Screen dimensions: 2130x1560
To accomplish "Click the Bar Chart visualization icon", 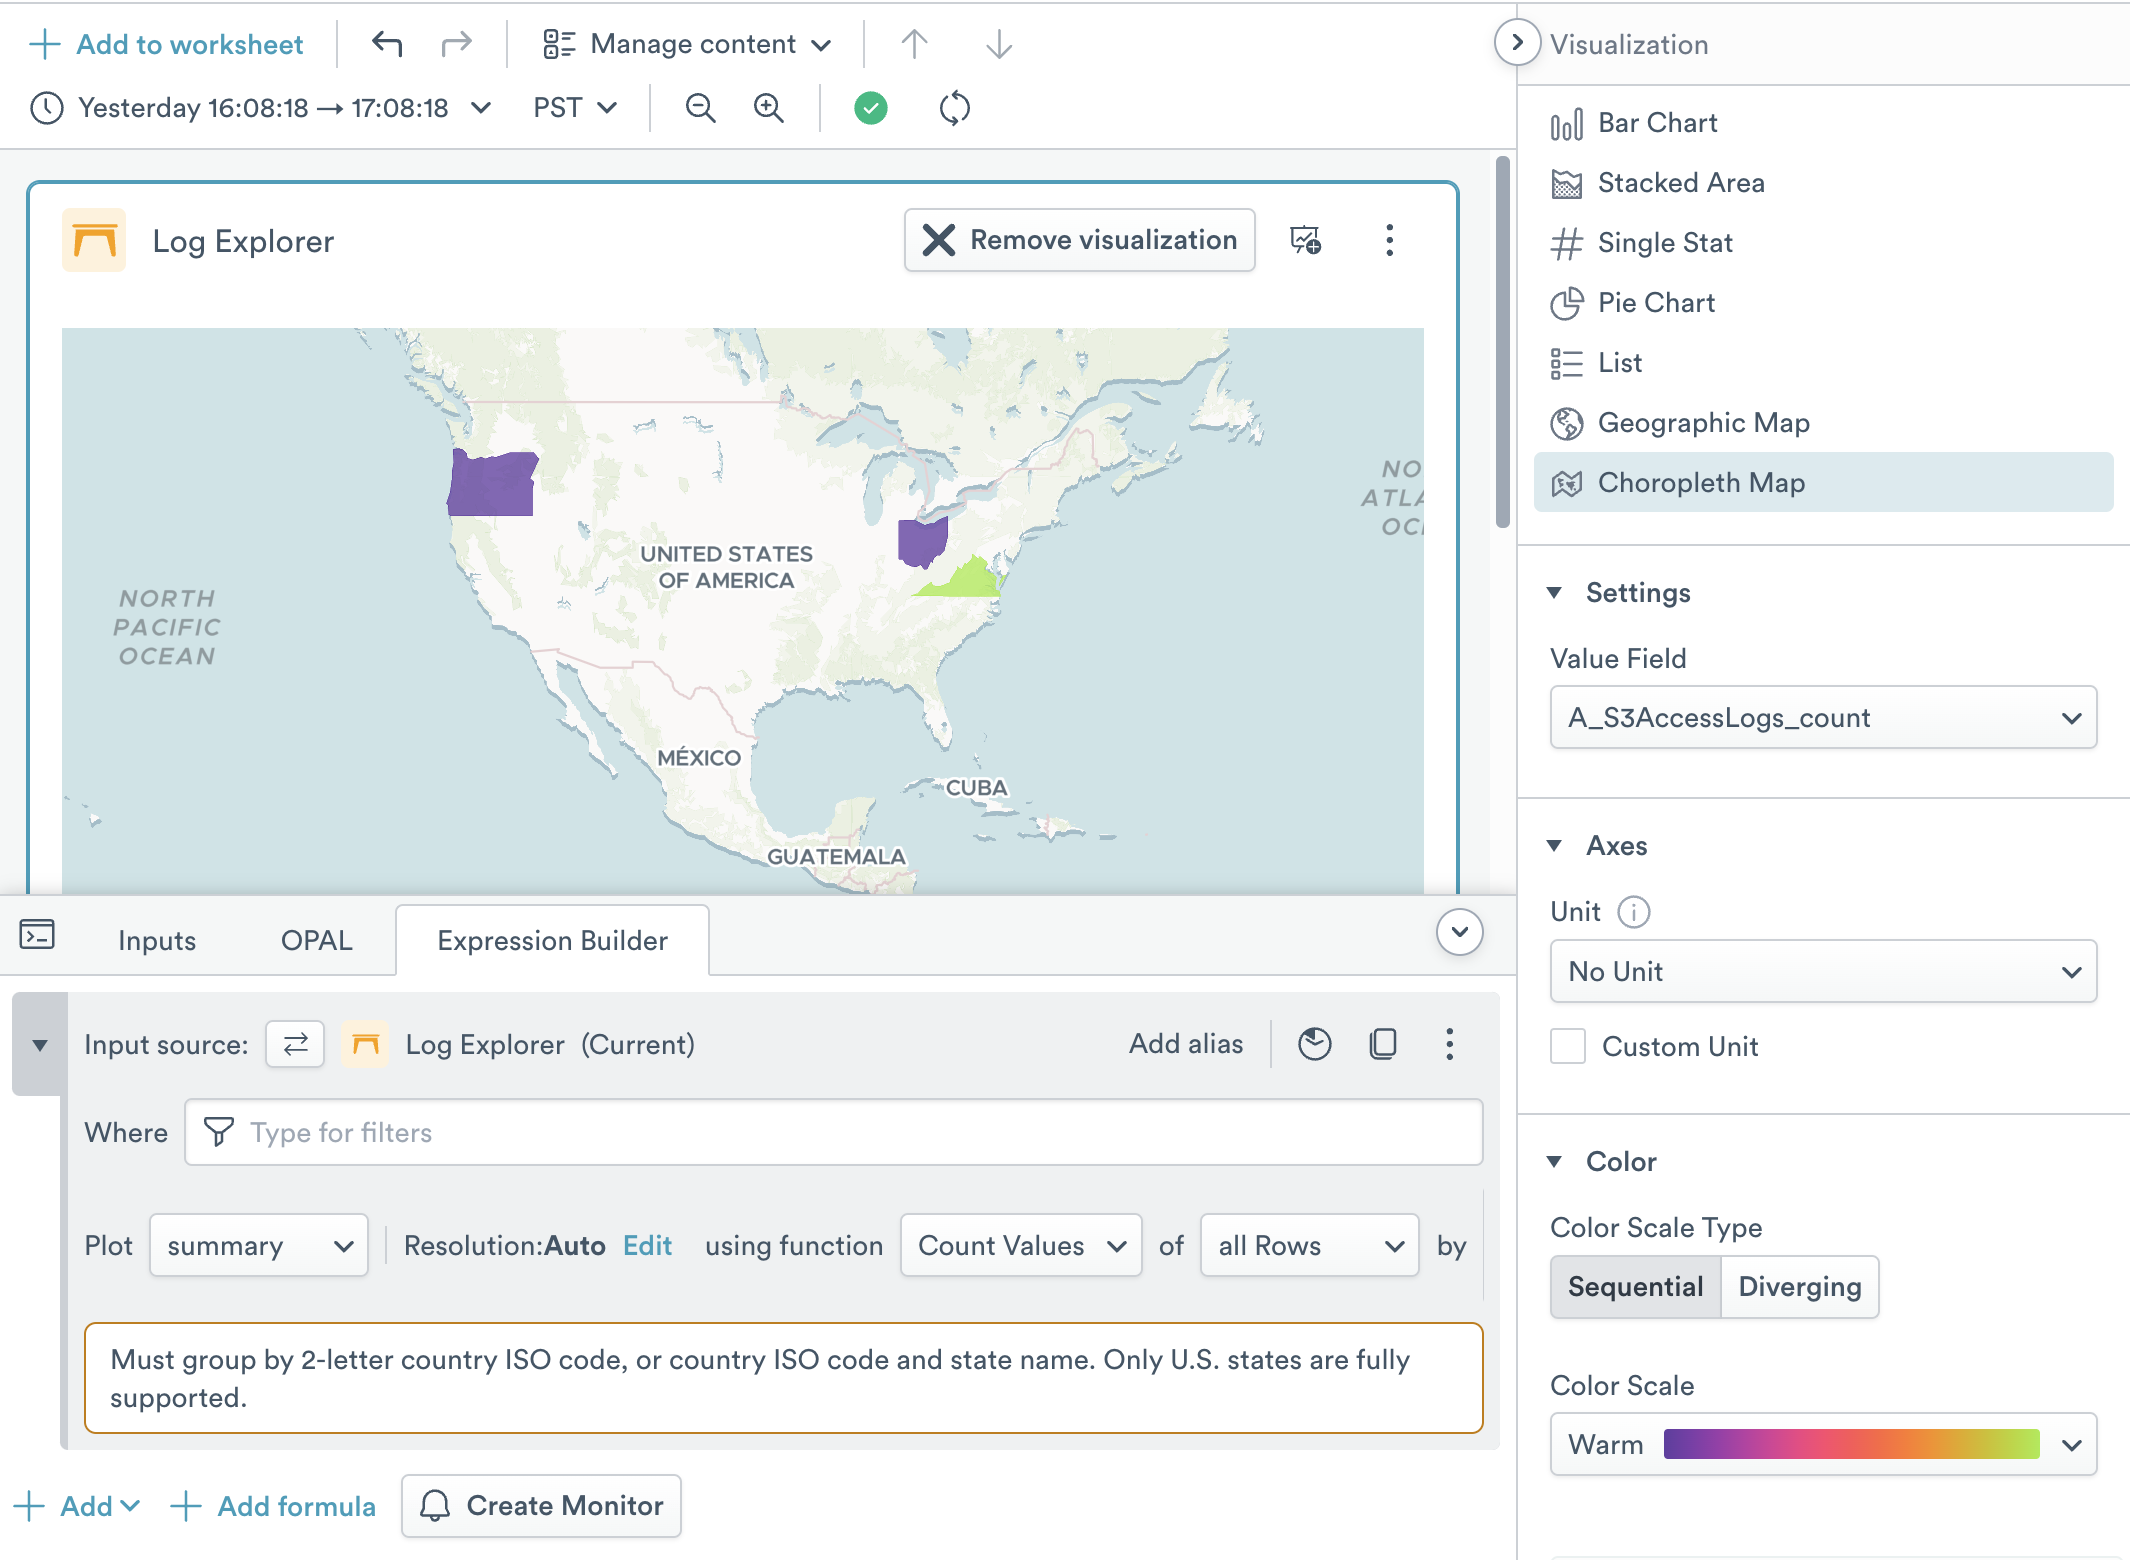I will (1566, 122).
